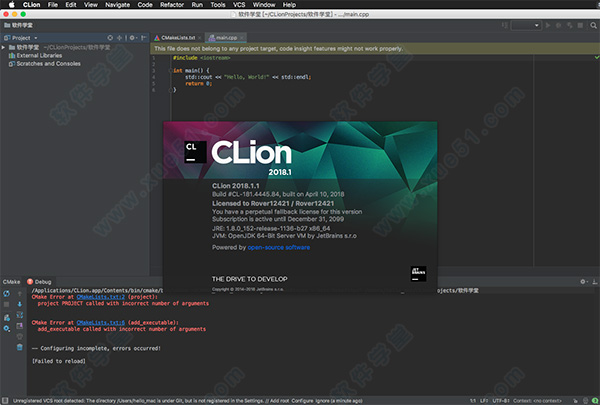Click the run with coverage icon
The width and height of the screenshot is (600, 405).
tap(570, 25)
